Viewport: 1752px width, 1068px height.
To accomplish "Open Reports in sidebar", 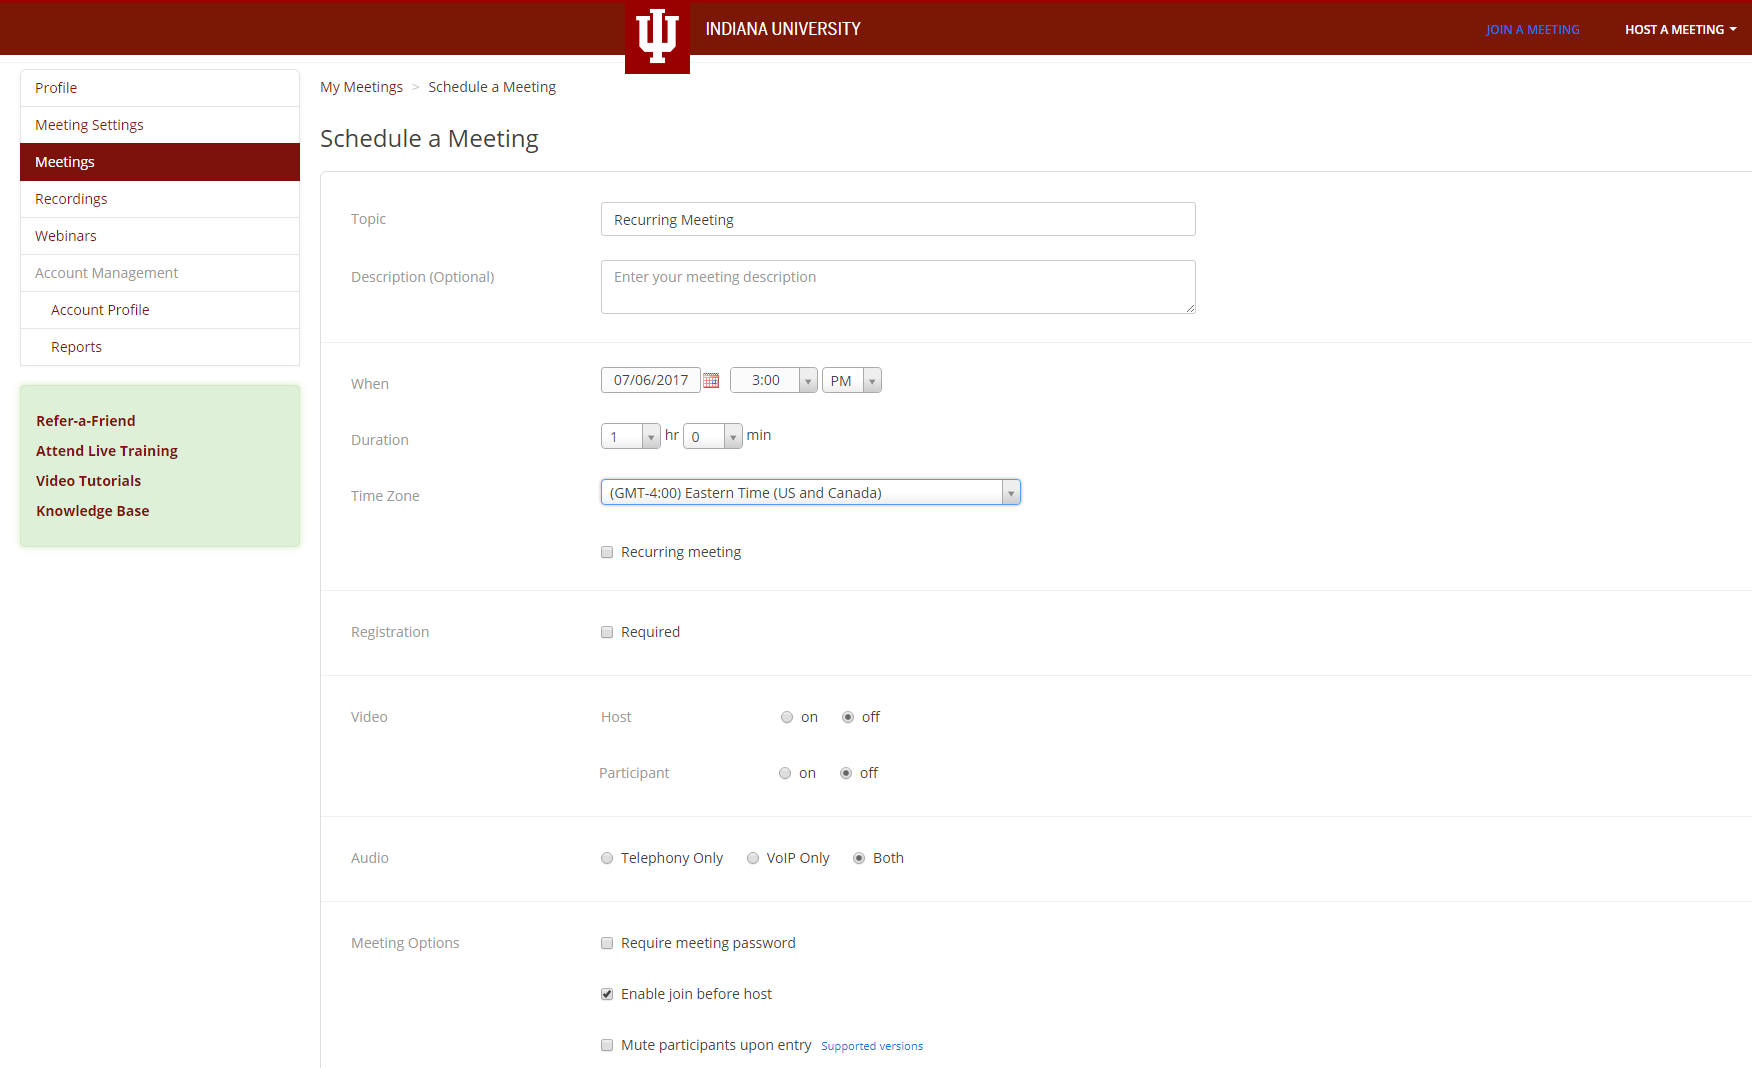I will tap(160, 347).
